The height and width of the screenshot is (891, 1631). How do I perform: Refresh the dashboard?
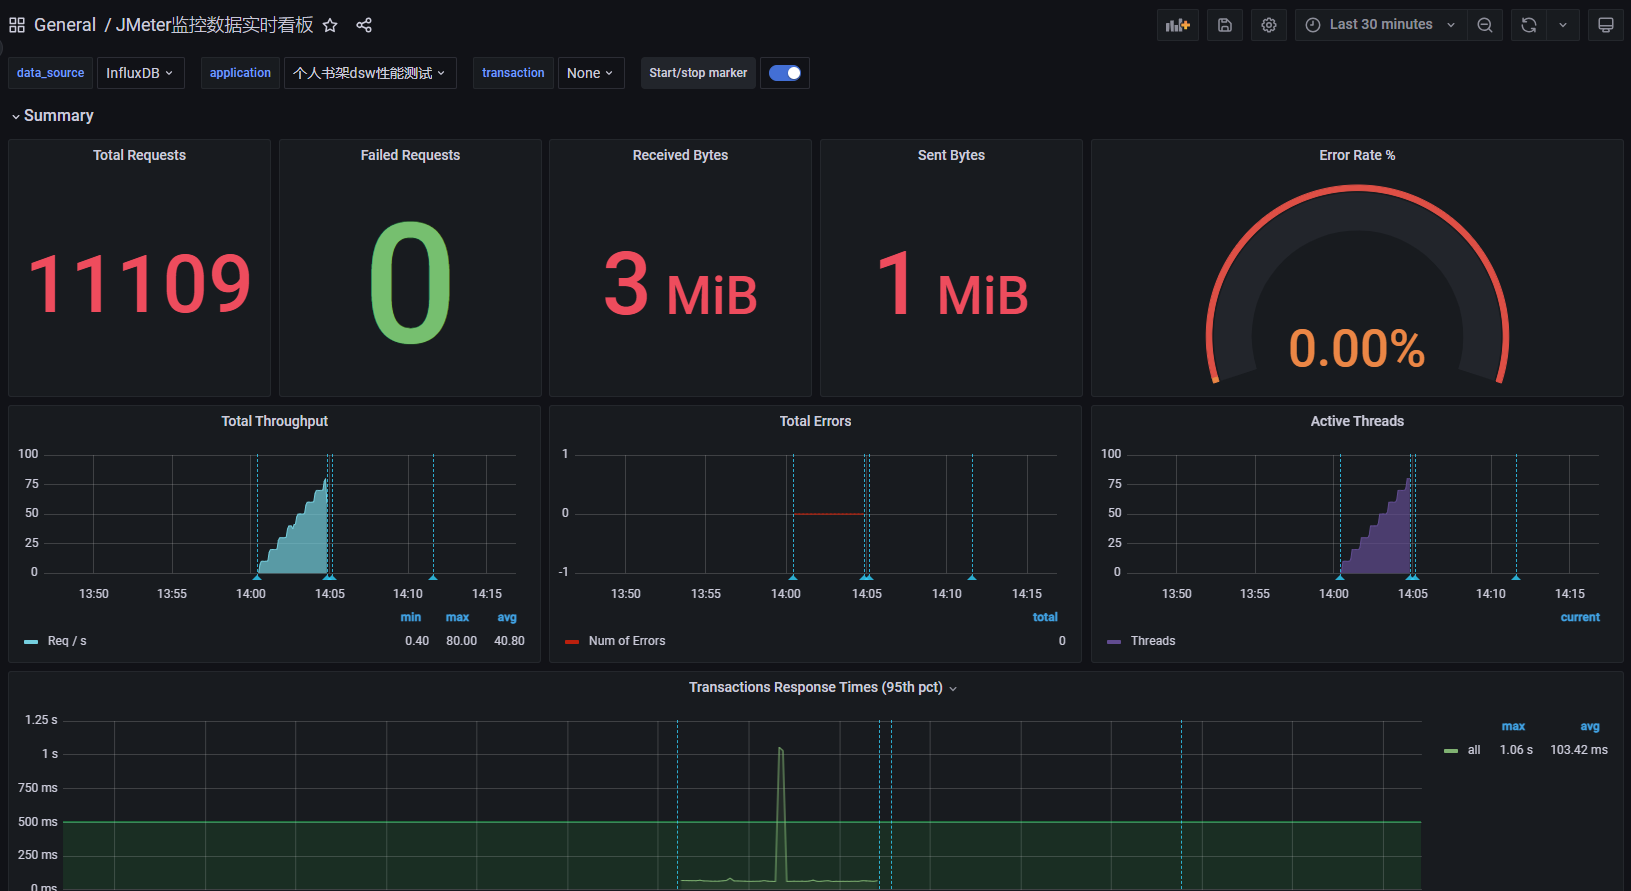click(x=1529, y=25)
